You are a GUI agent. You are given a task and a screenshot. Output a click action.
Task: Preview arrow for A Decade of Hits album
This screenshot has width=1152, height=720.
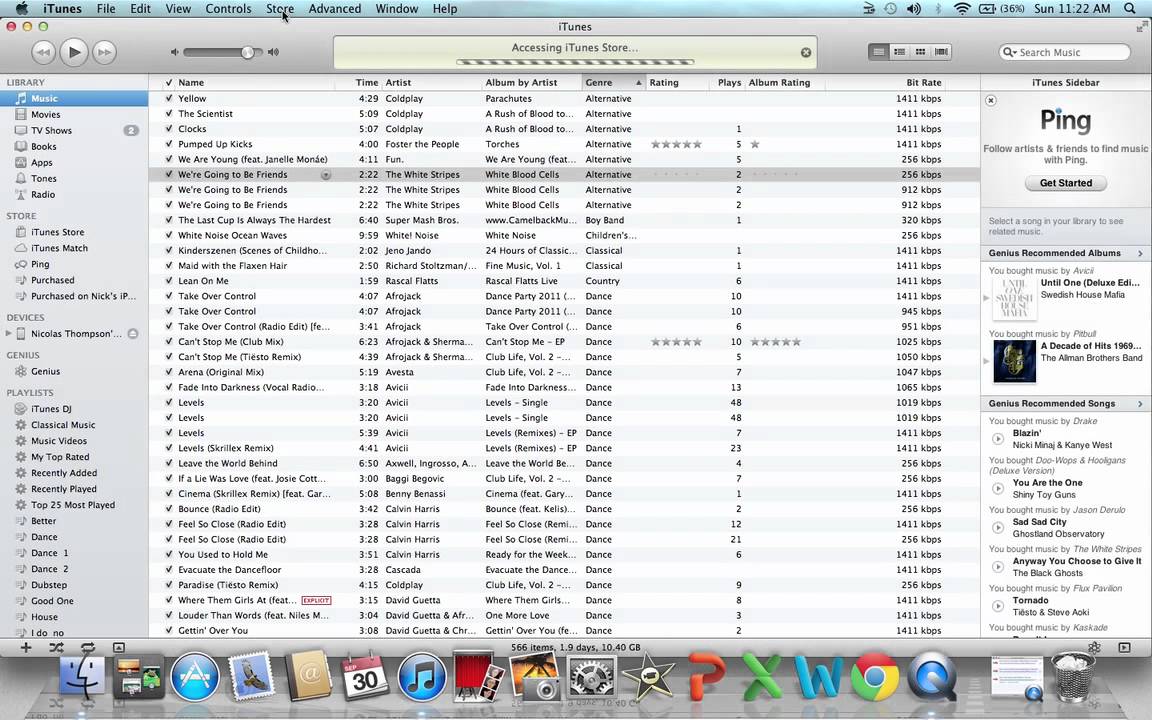(986, 361)
